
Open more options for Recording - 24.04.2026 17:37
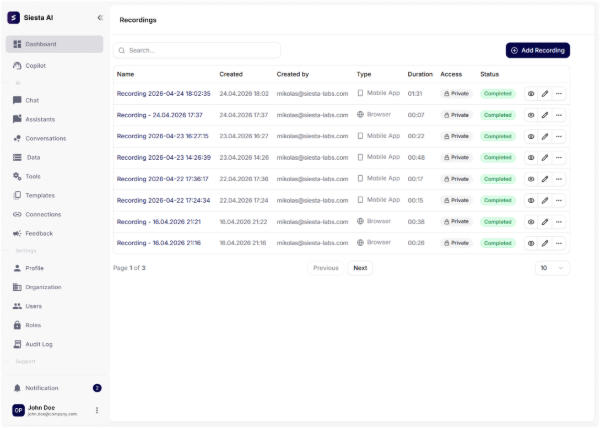coord(559,115)
